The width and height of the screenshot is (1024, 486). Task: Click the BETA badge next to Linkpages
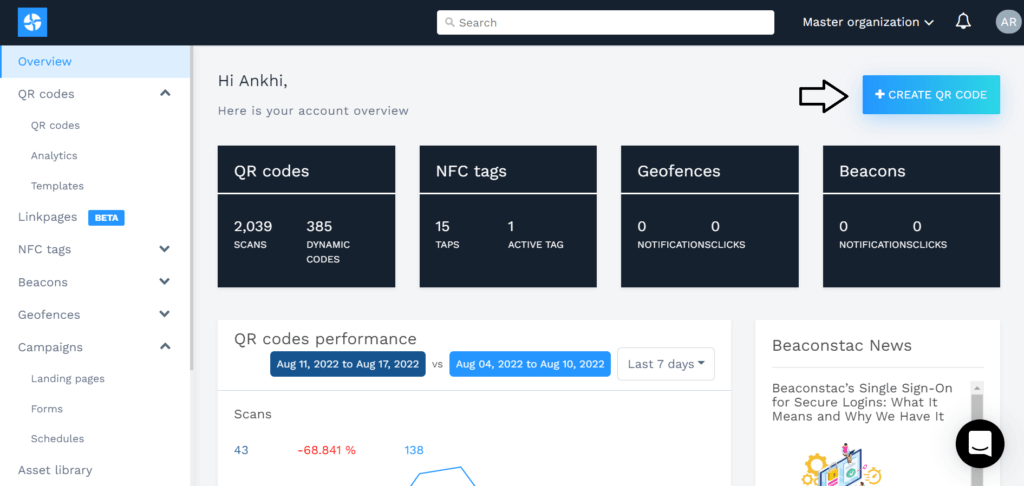coord(106,218)
